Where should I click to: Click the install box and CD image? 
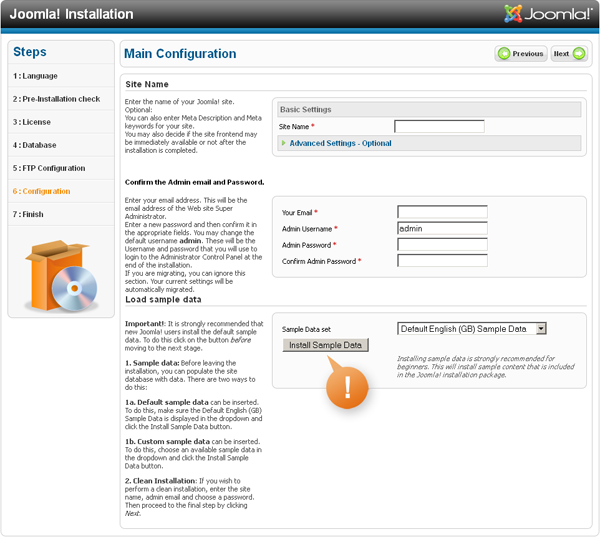[61, 275]
